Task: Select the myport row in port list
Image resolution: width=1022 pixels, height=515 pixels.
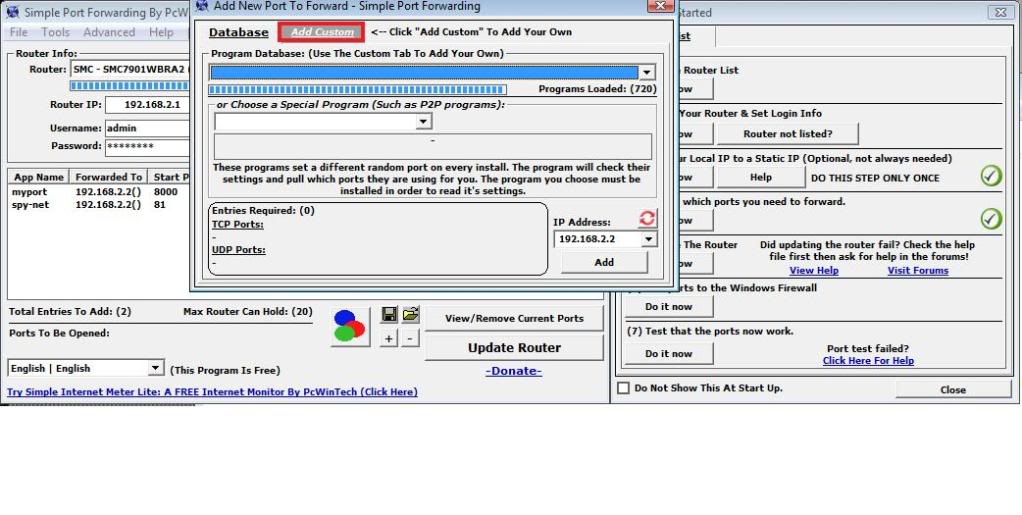Action: point(100,192)
